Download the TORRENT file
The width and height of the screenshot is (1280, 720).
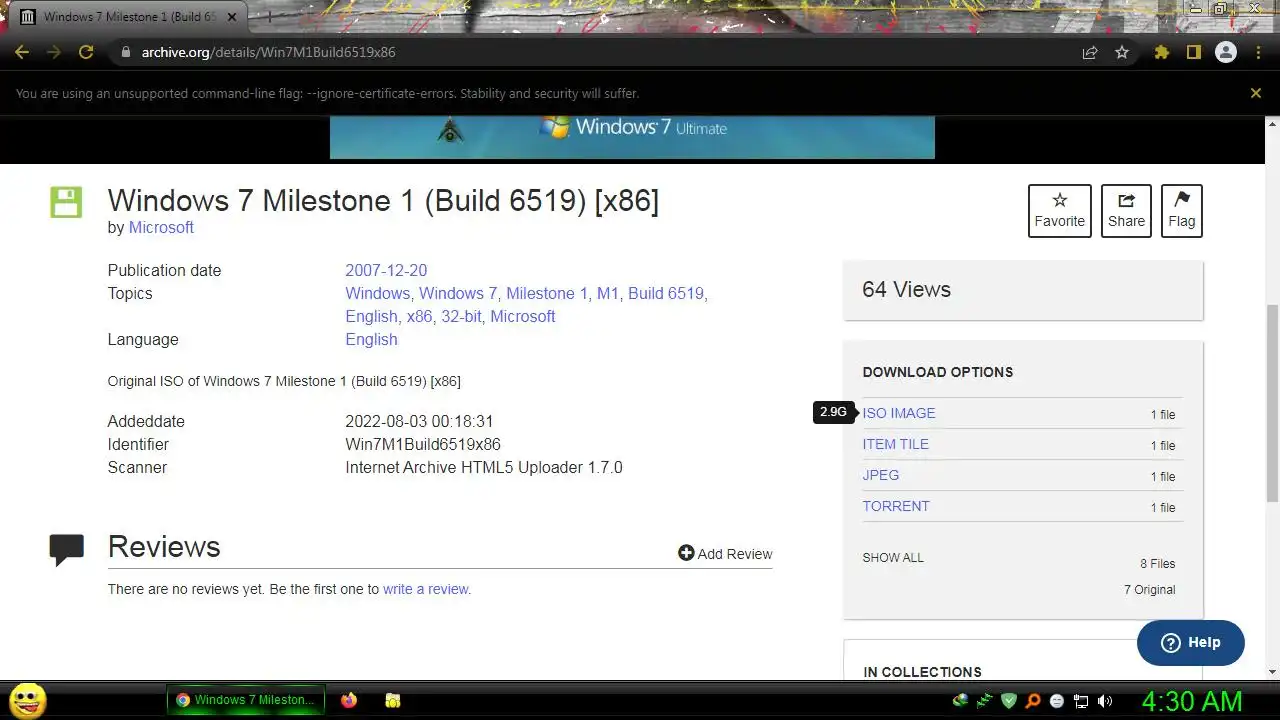click(x=896, y=506)
